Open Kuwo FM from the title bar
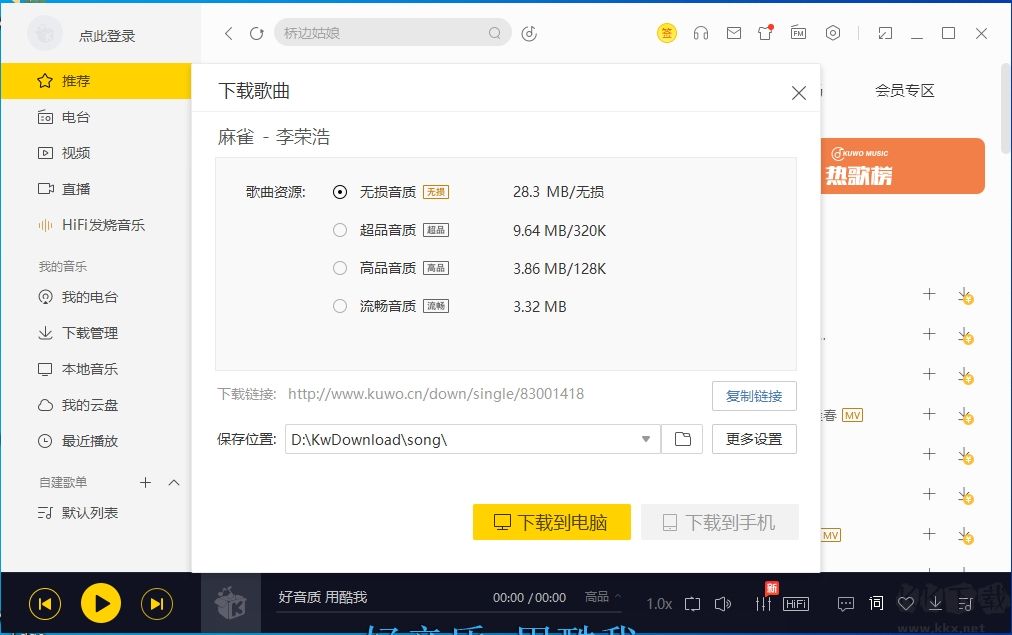Image resolution: width=1012 pixels, height=635 pixels. (798, 32)
